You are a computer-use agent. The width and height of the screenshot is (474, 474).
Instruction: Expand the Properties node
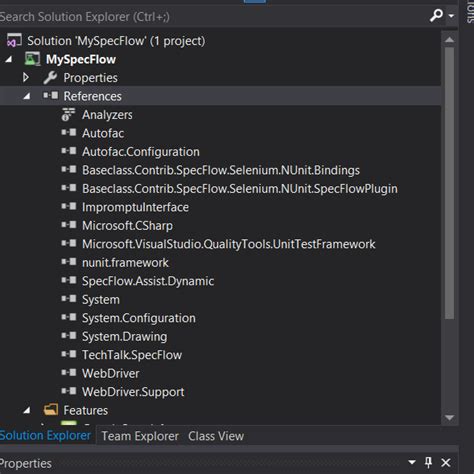click(x=26, y=78)
